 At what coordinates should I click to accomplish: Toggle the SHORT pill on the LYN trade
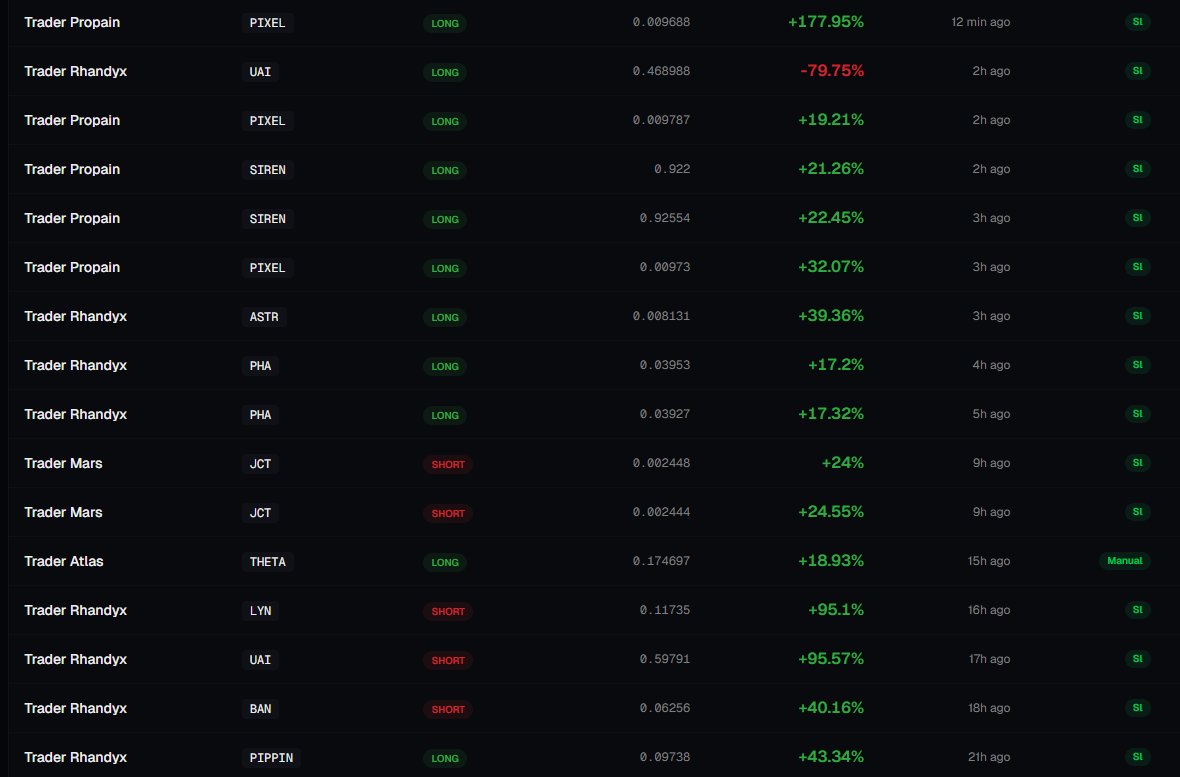click(x=447, y=611)
